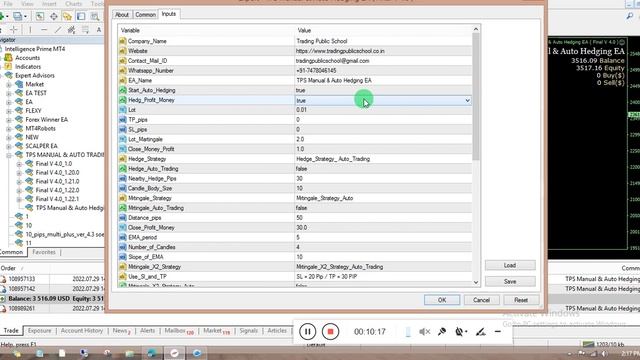The width and height of the screenshot is (640, 360).
Task: Click the connection status bars showing 1203/10 kb
Action: [x=604, y=344]
